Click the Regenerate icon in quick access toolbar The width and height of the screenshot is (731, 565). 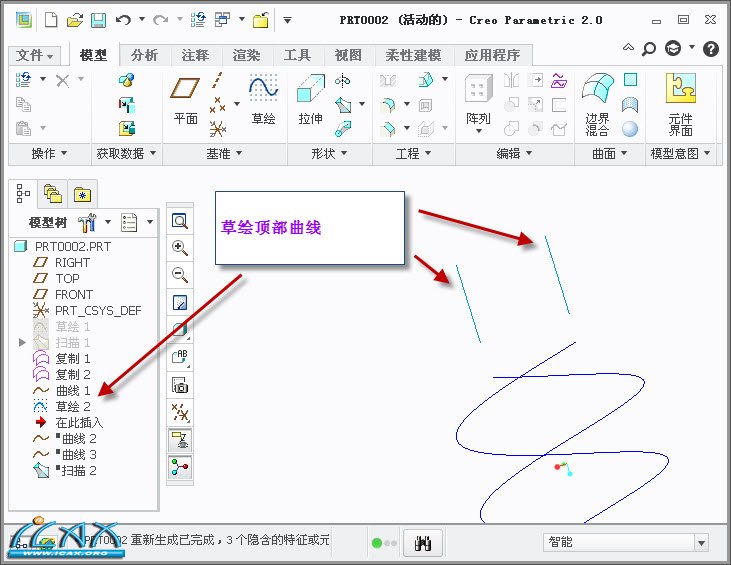point(198,20)
